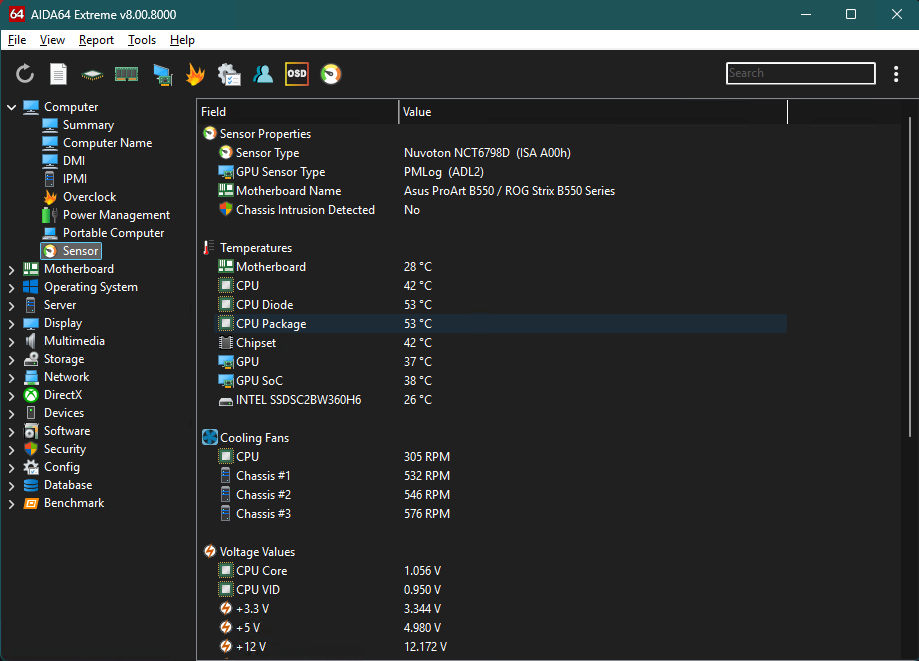Click the user contact toolbar icon
Screen dimensions: 919x661
tap(263, 74)
